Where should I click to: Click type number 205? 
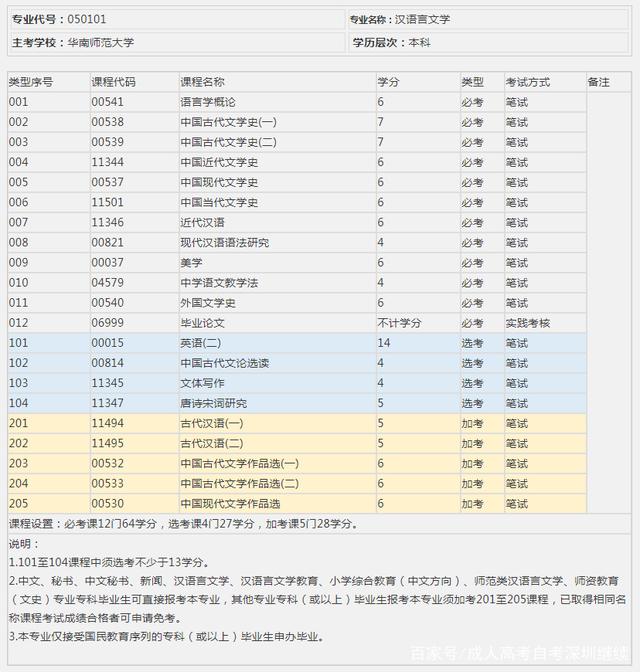coord(18,504)
